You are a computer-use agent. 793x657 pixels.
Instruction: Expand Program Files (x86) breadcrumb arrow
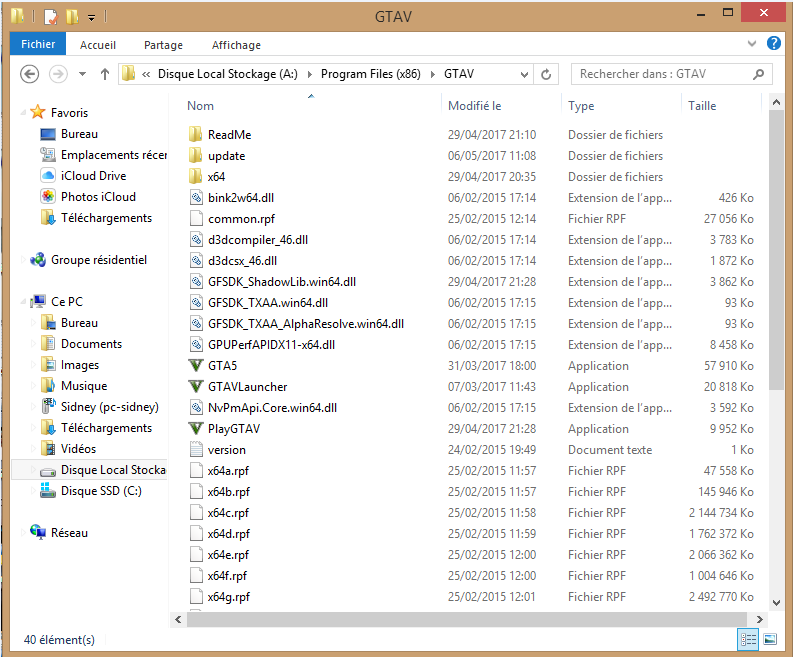pyautogui.click(x=432, y=74)
